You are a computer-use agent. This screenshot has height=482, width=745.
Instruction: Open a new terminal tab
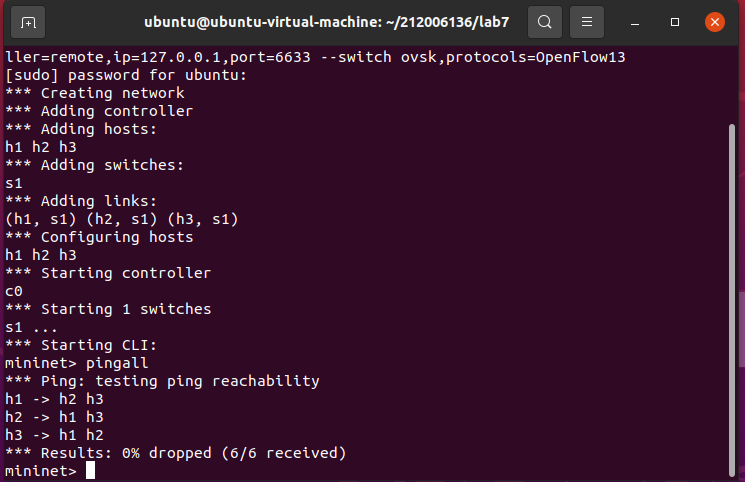pyautogui.click(x=28, y=22)
